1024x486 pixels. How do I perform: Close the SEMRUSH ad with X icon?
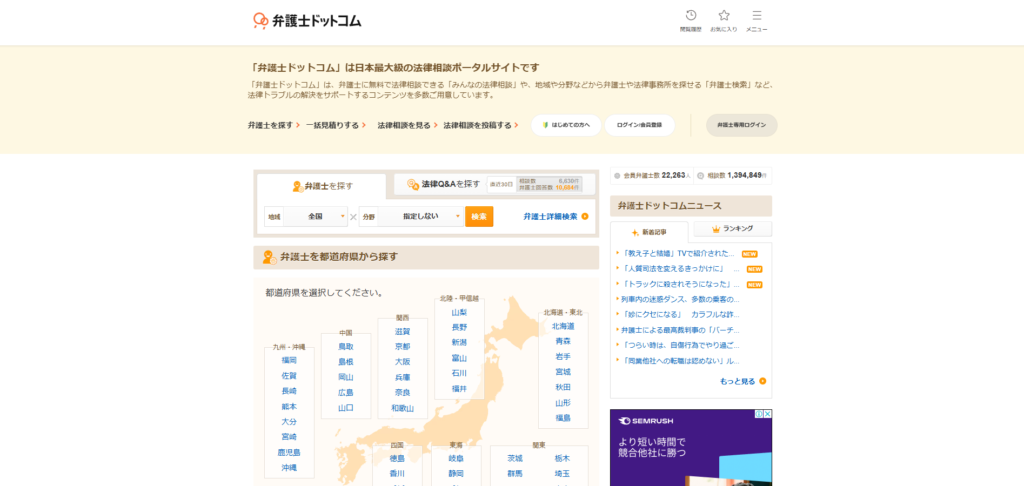767,414
